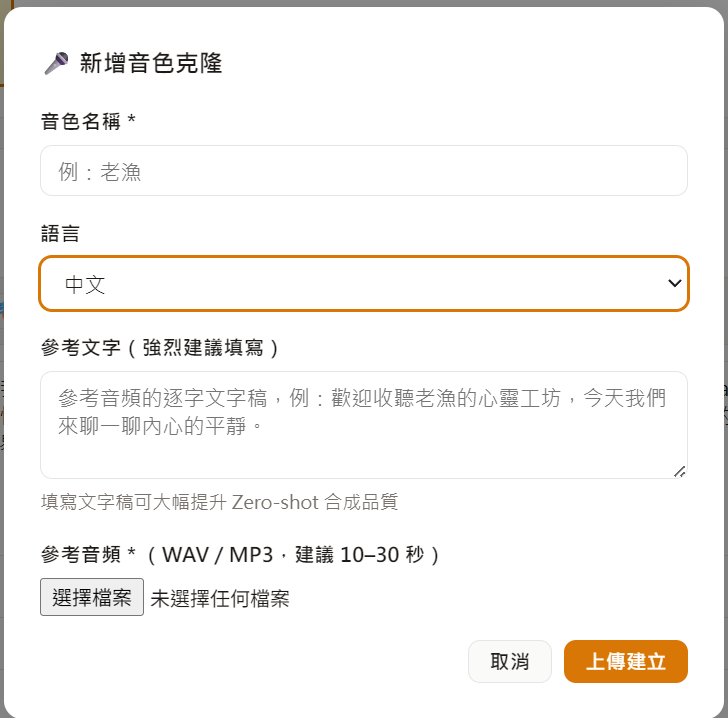Cancel with the 取消 button
This screenshot has width=728, height=718.
(x=509, y=662)
